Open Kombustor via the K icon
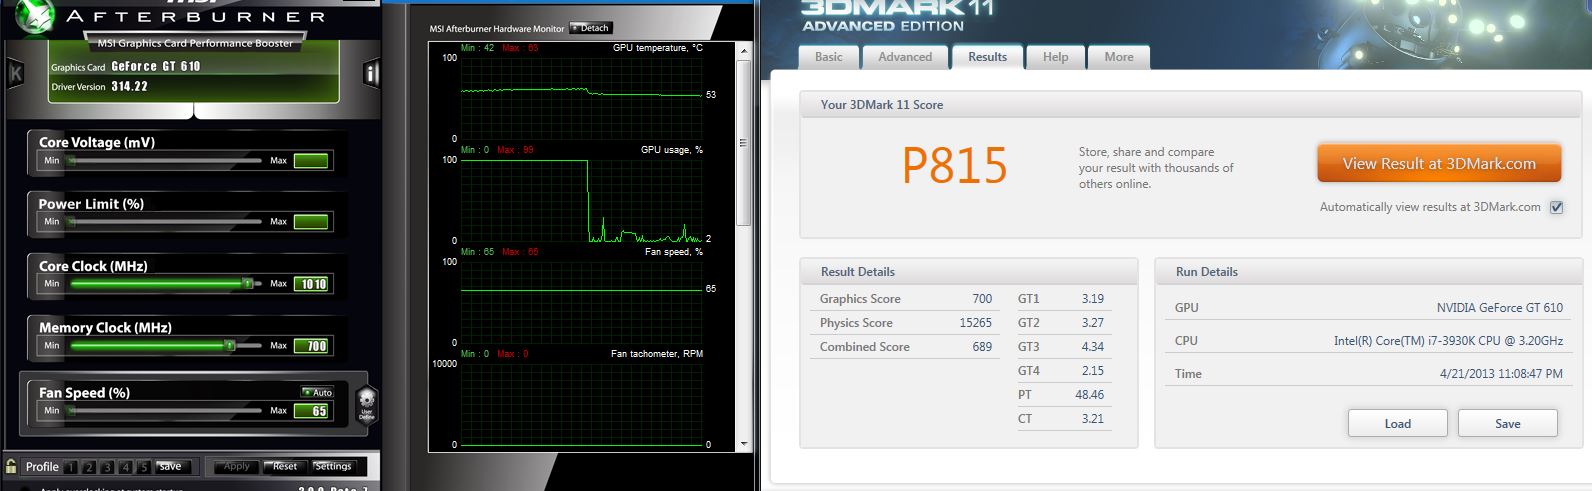This screenshot has width=1592, height=491. pos(15,73)
